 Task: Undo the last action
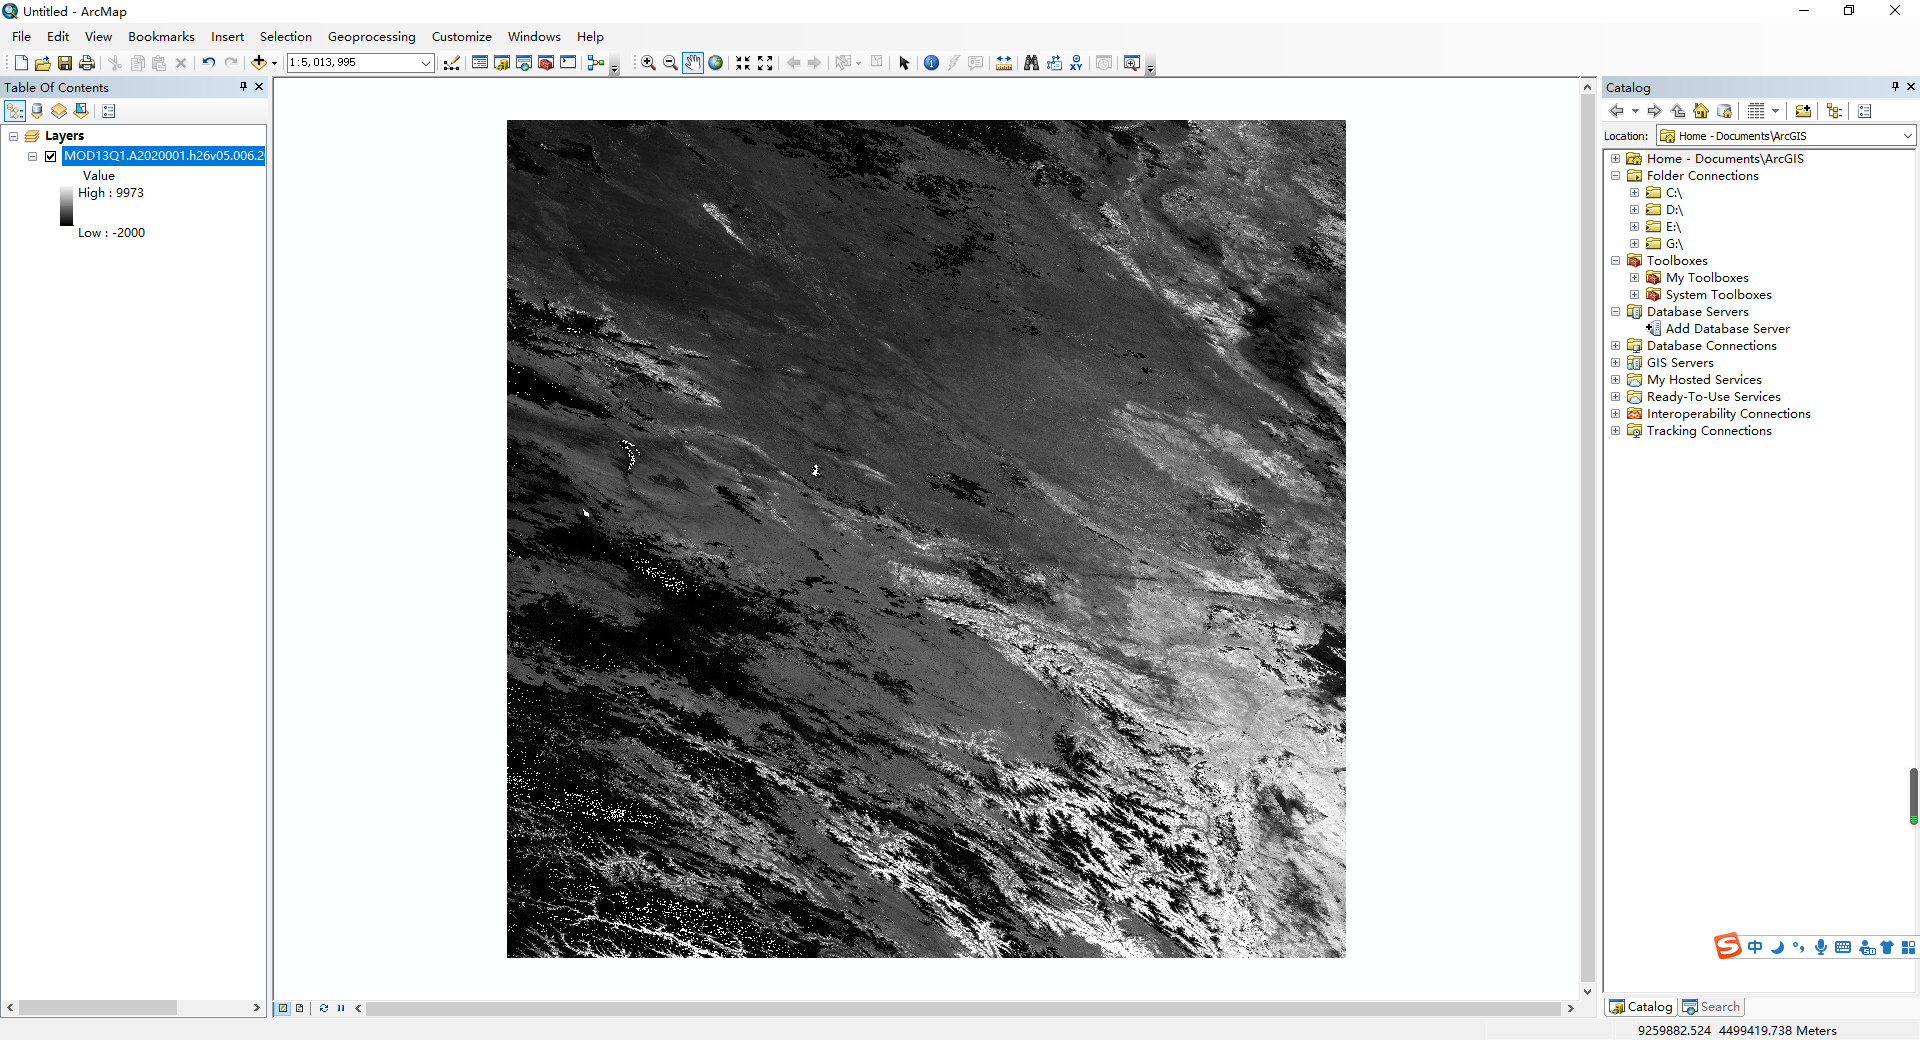coord(208,63)
